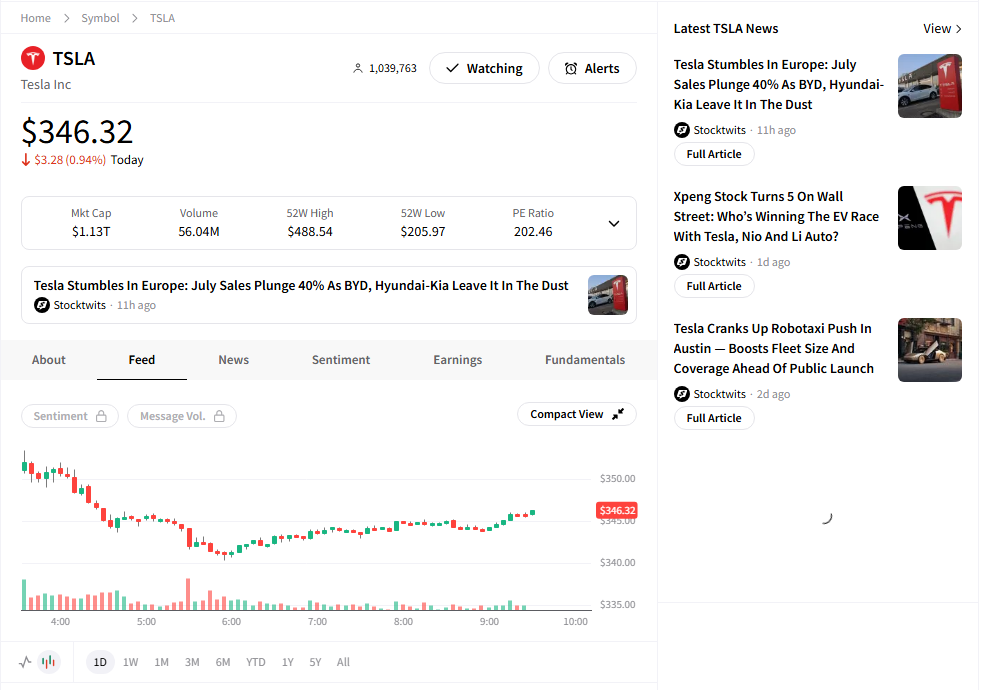Image resolution: width=998 pixels, height=690 pixels.
Task: Click Stocktwits icon on 11h ago sidebar article
Action: click(x=682, y=130)
